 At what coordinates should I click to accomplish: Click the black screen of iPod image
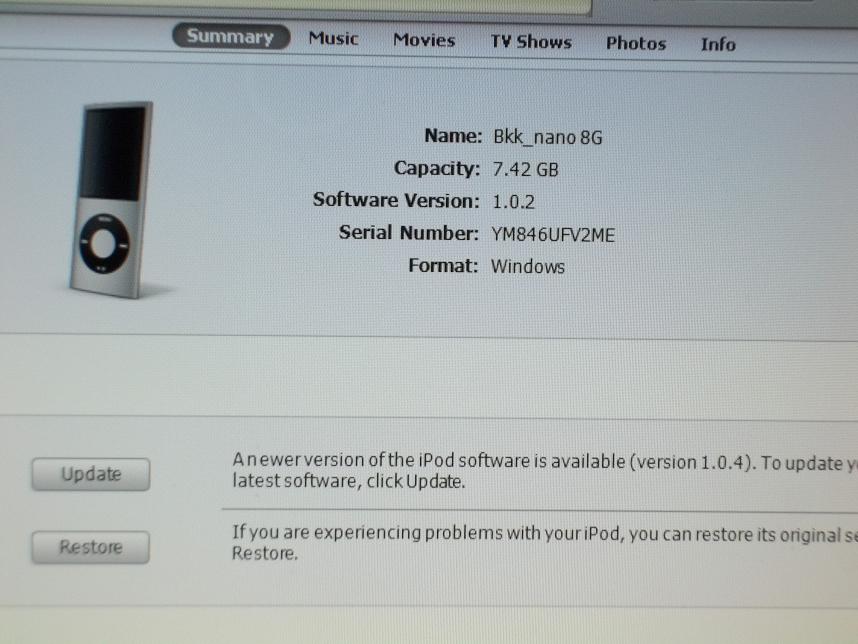click(112, 153)
